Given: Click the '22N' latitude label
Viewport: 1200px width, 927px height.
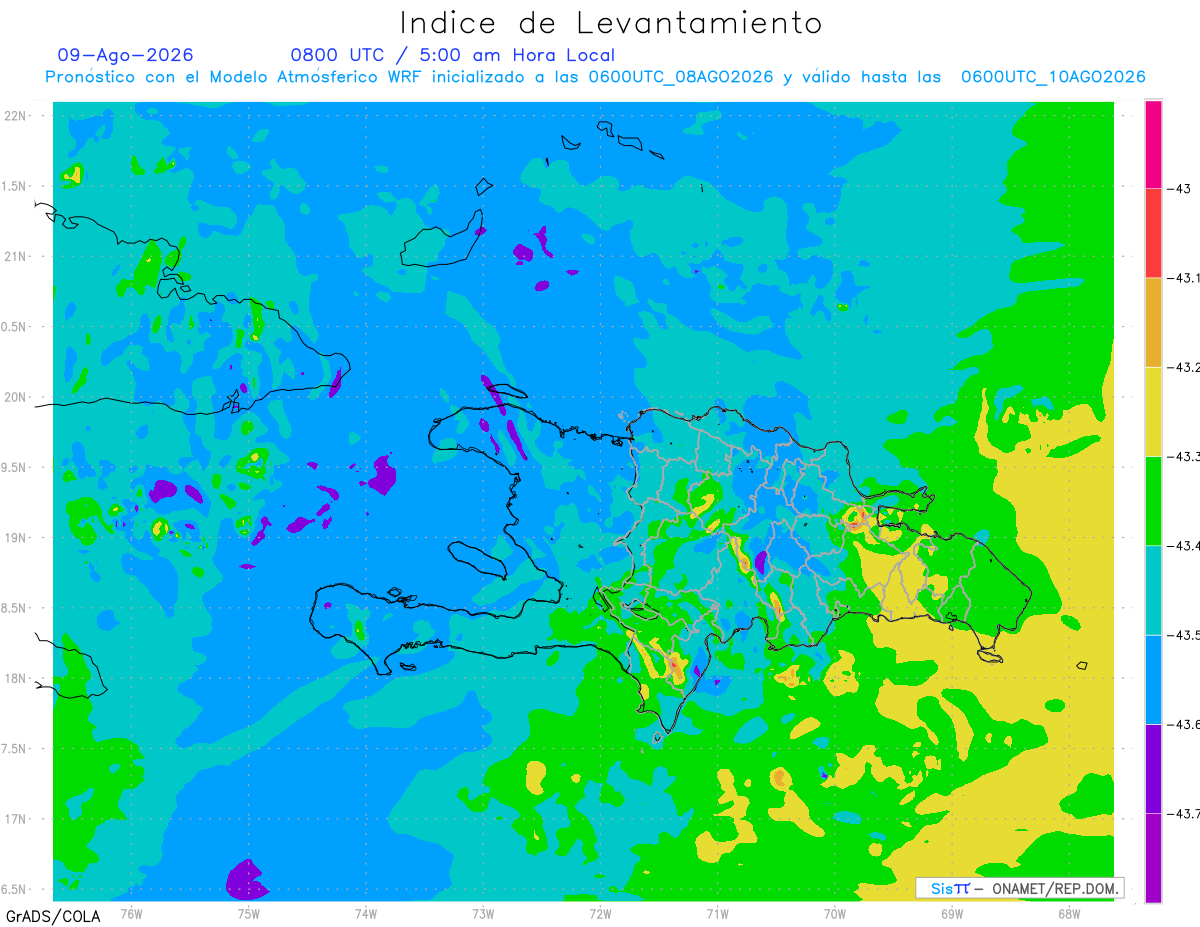Looking at the screenshot, I should click(17, 116).
